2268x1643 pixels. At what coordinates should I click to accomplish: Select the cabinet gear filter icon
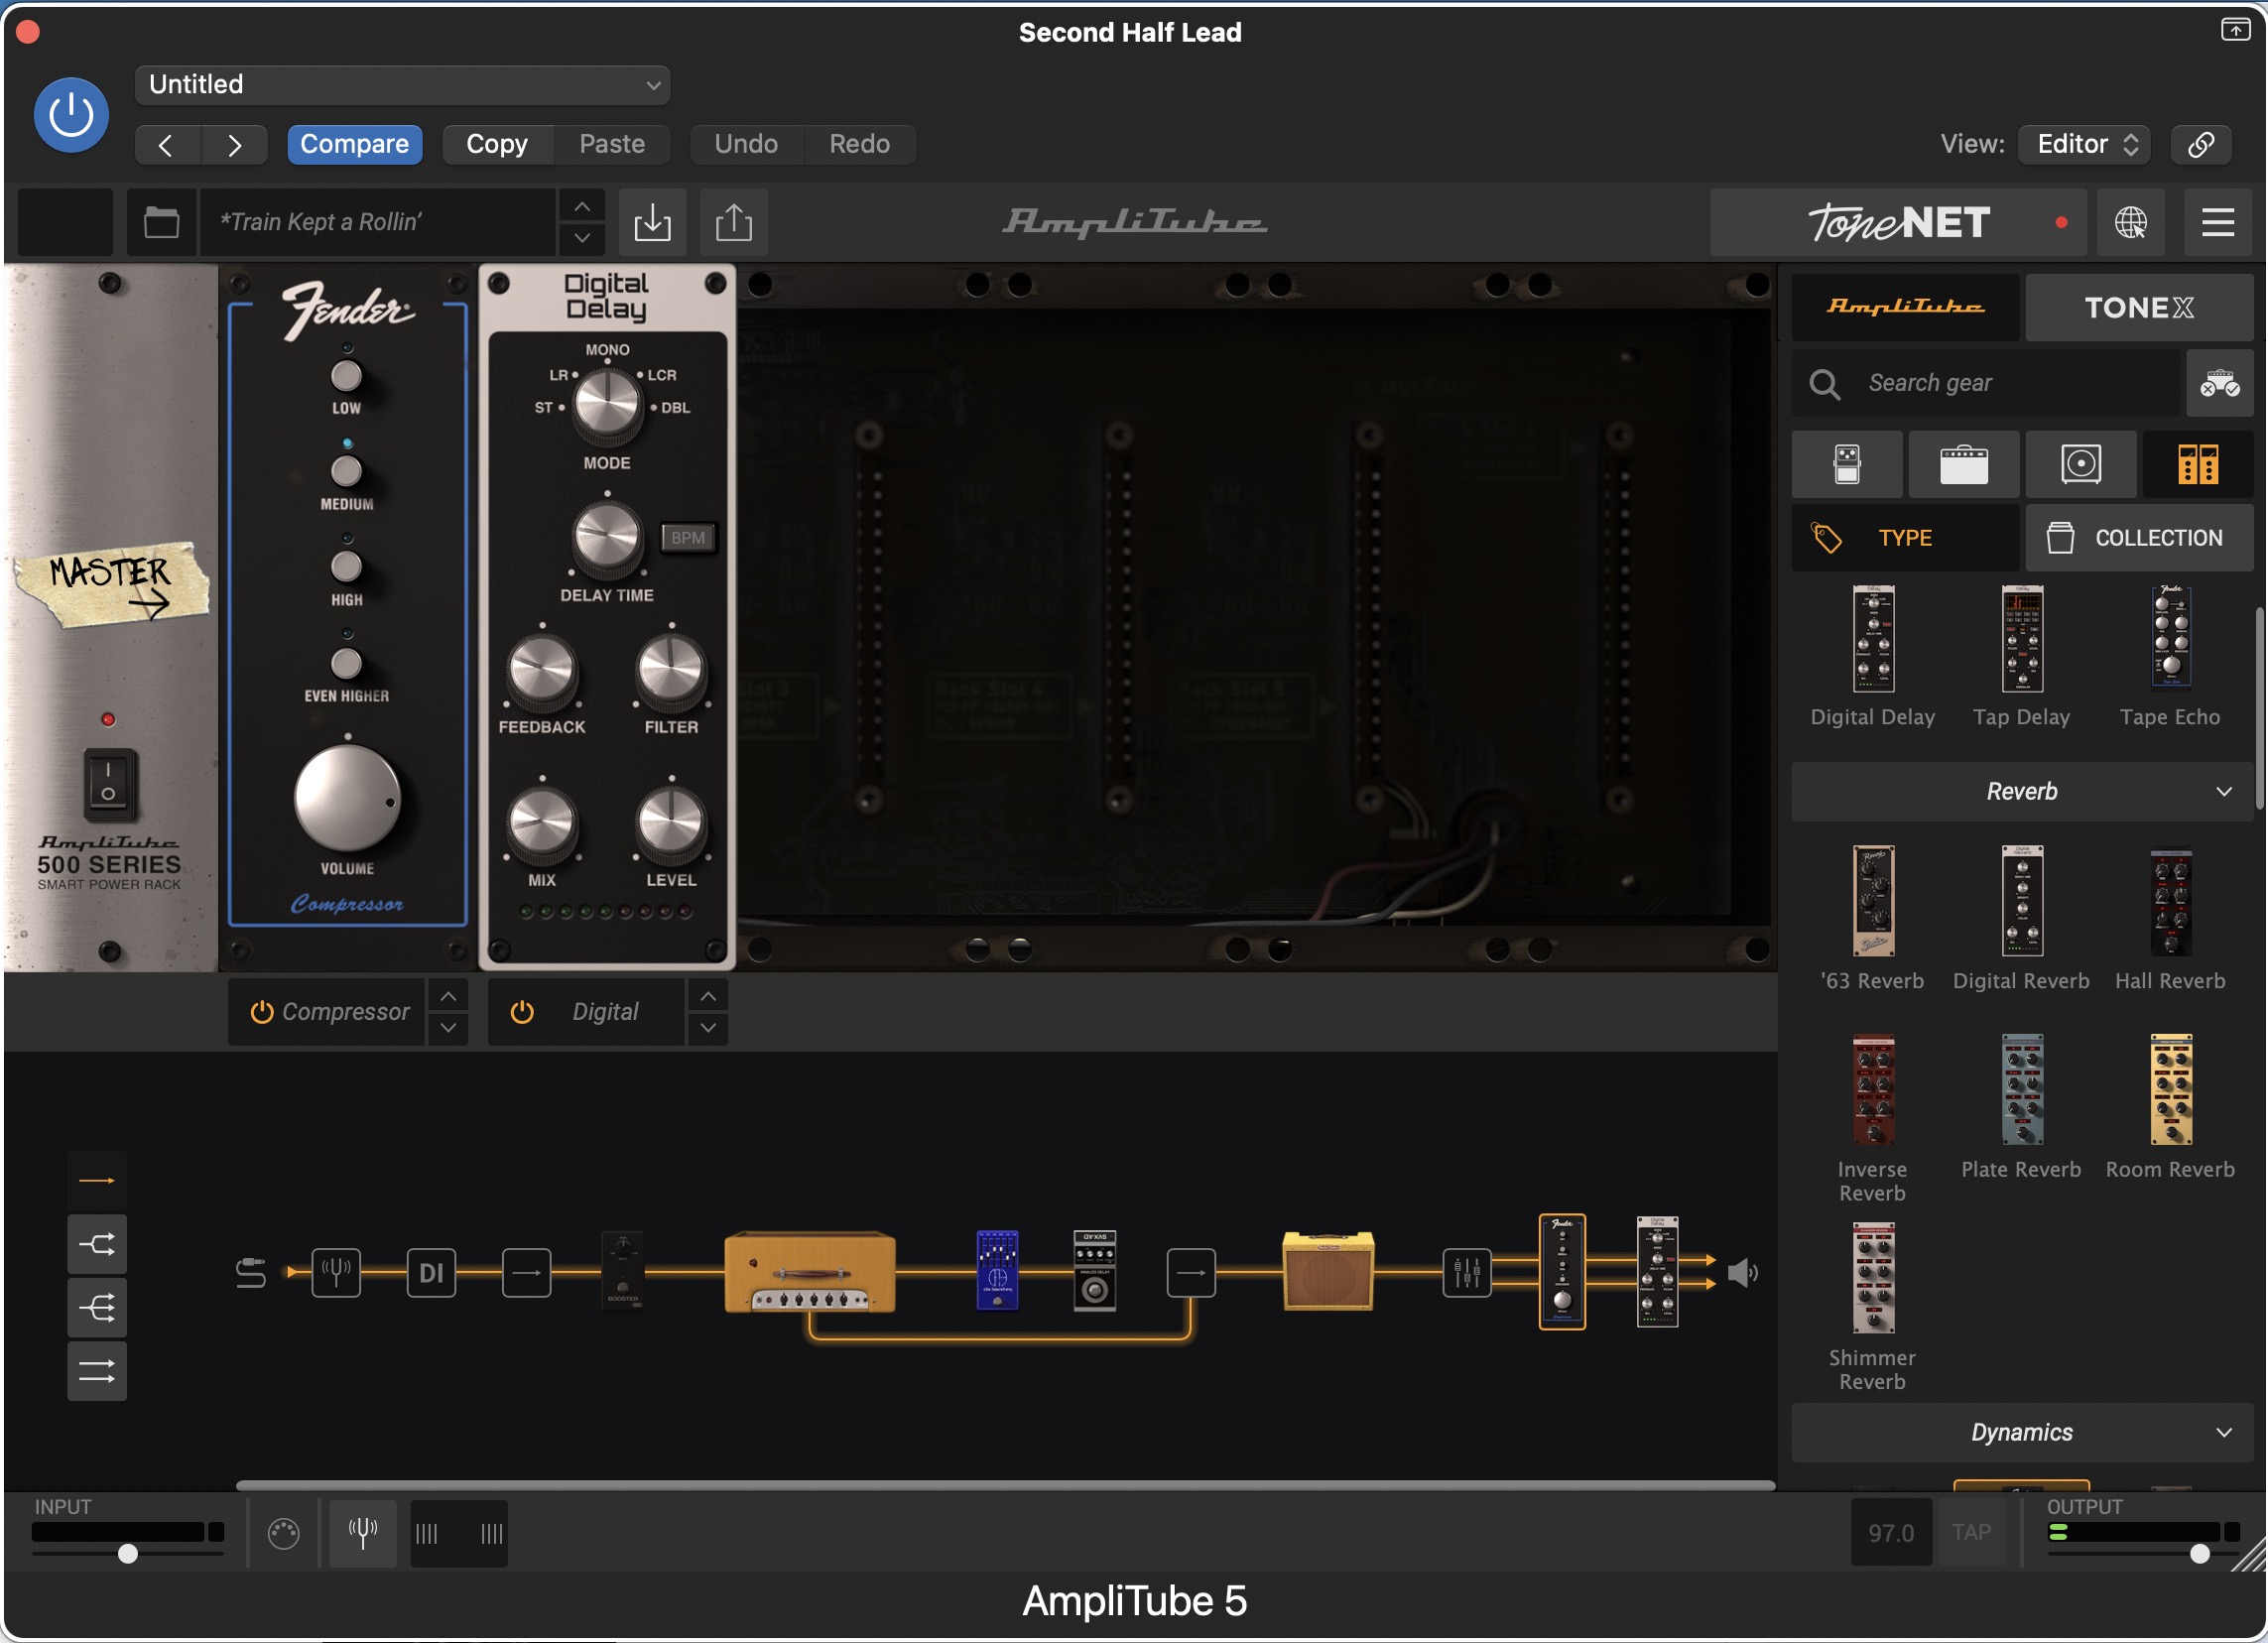click(x=2080, y=464)
